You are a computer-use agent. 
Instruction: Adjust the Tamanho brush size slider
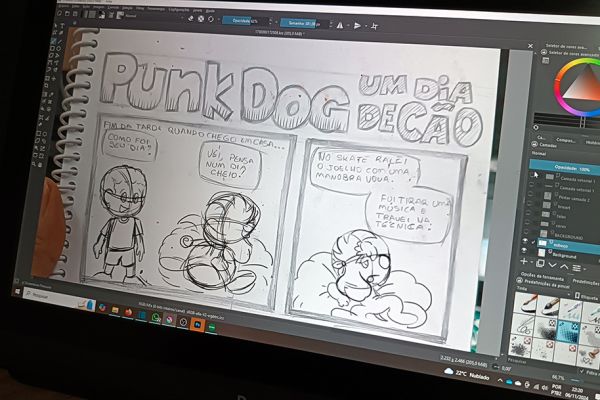coord(304,24)
